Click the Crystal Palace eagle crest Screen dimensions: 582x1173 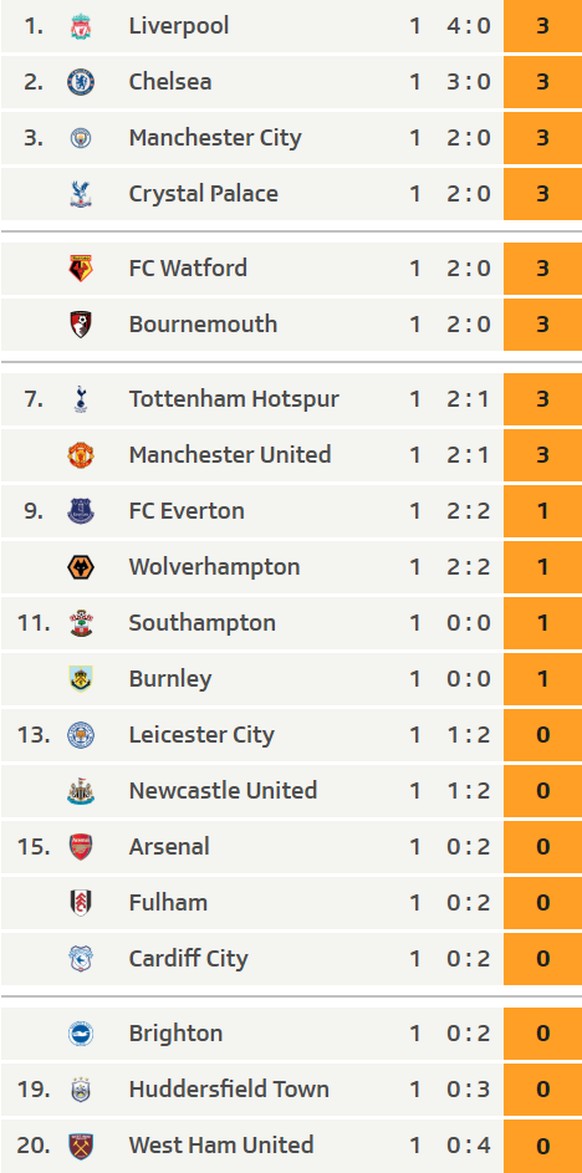tap(81, 194)
